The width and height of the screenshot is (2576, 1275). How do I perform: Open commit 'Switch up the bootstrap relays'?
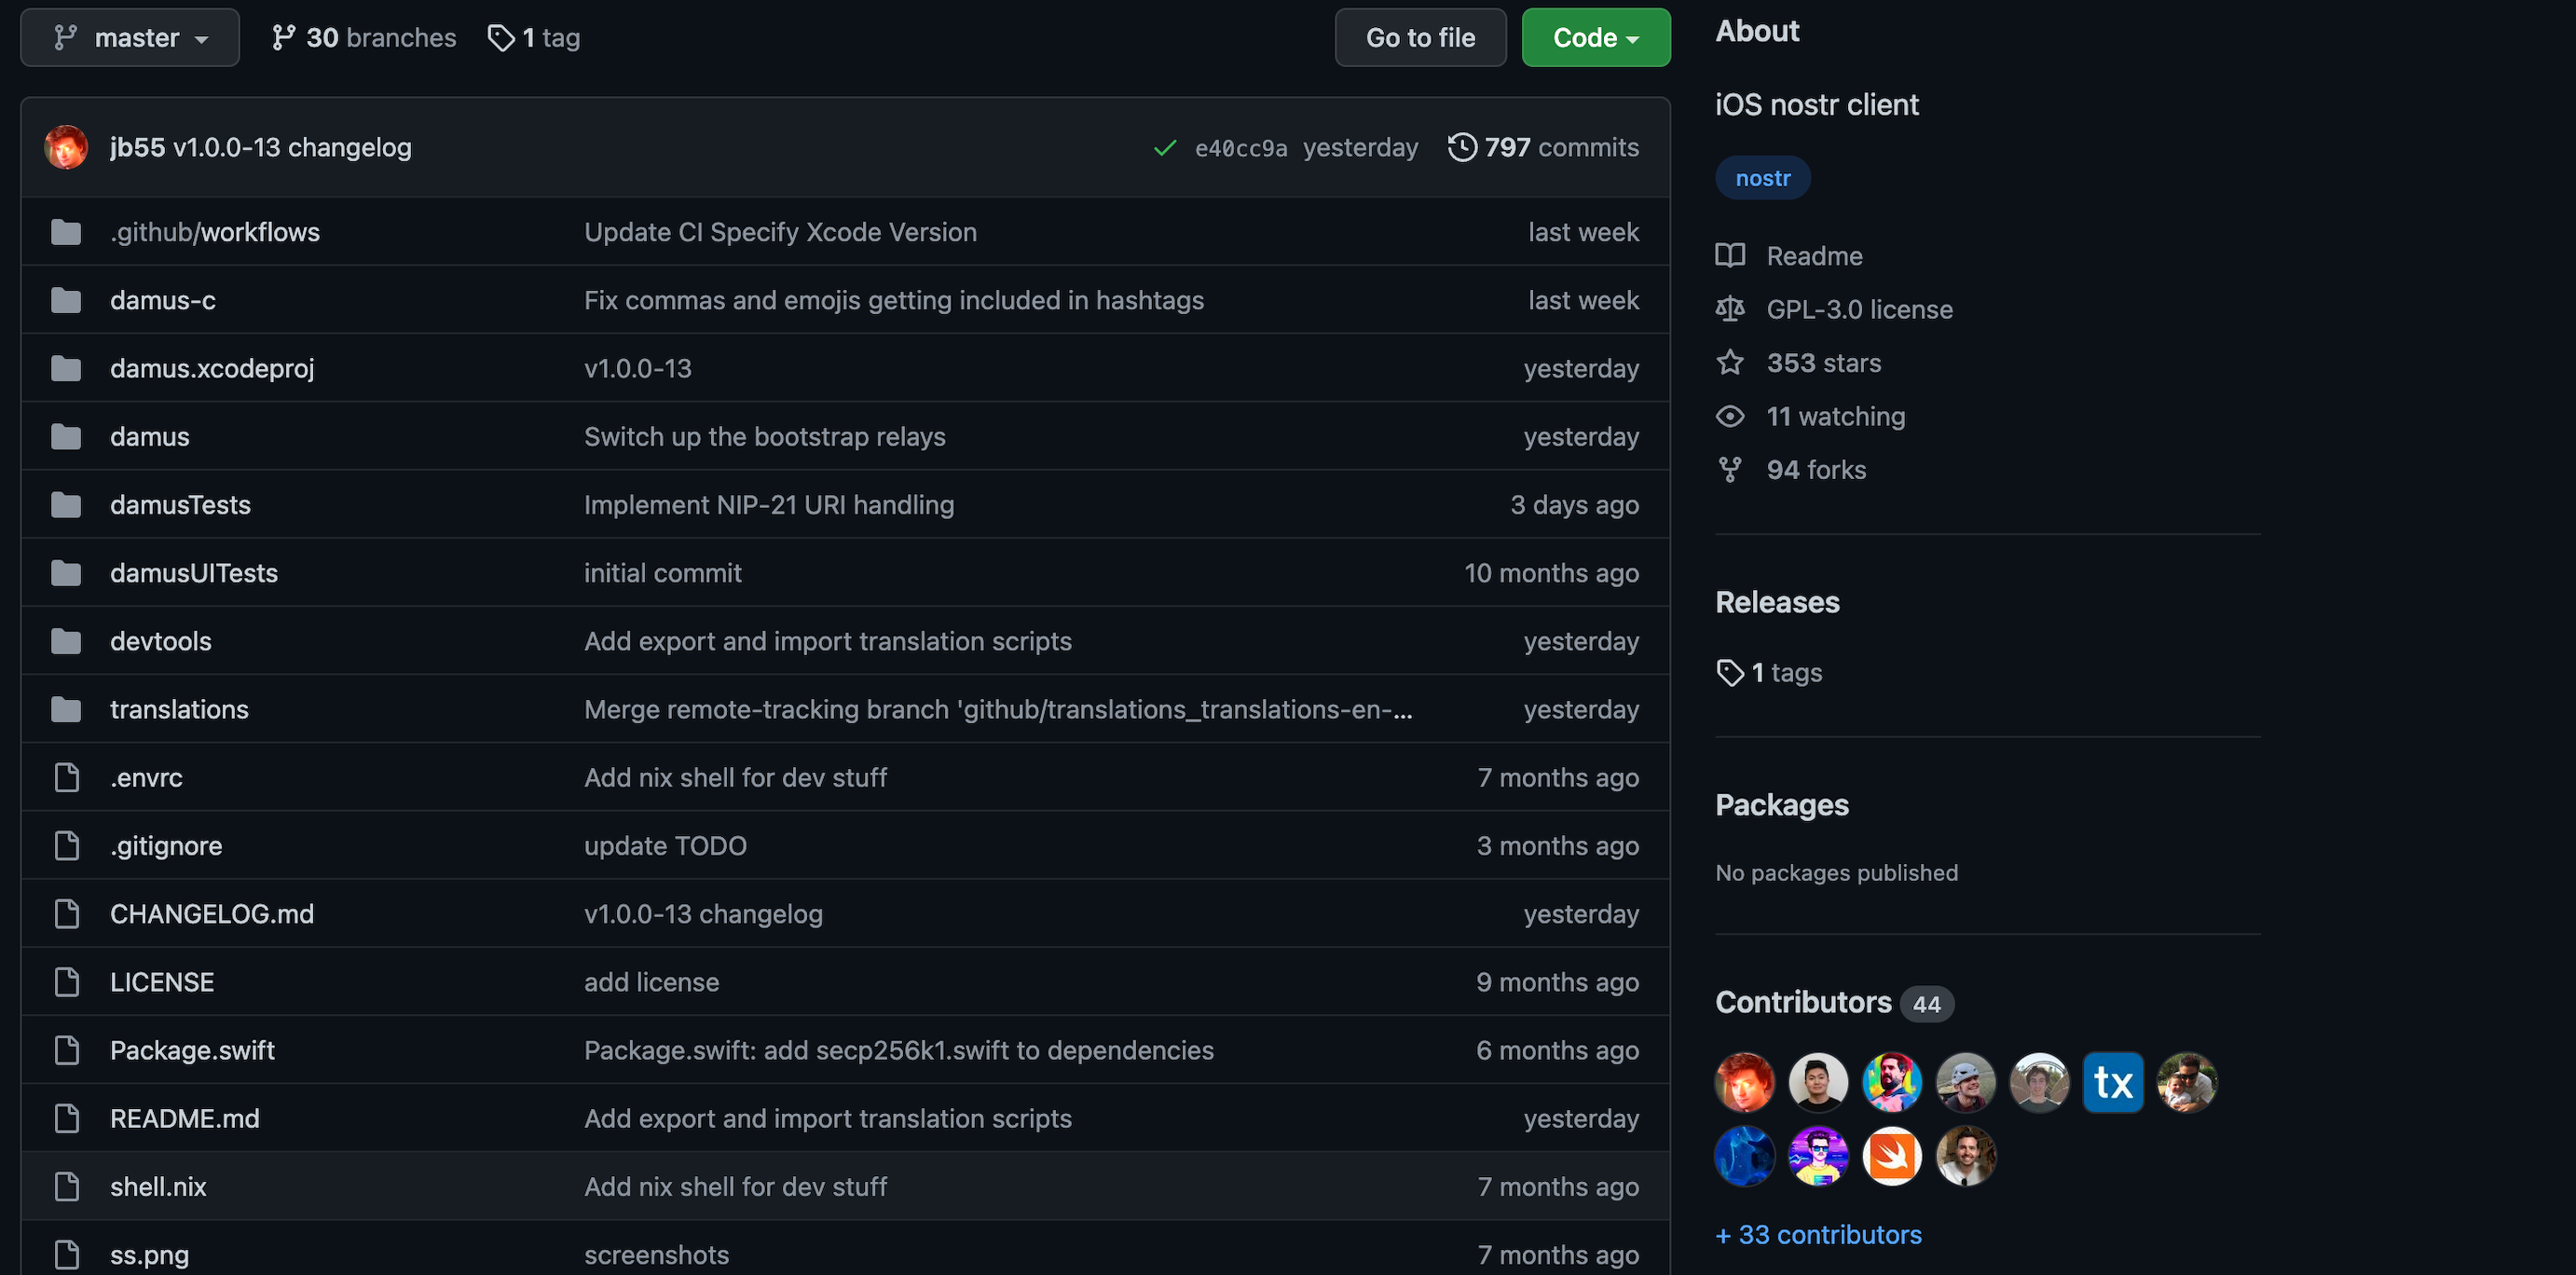coord(765,437)
